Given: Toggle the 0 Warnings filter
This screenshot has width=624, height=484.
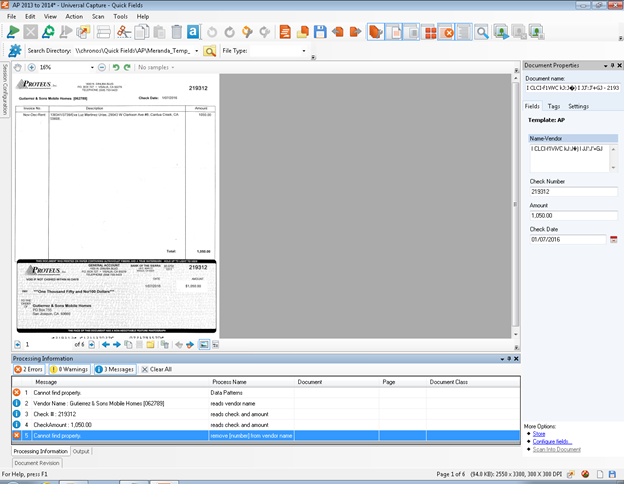Looking at the screenshot, I should coord(69,369).
